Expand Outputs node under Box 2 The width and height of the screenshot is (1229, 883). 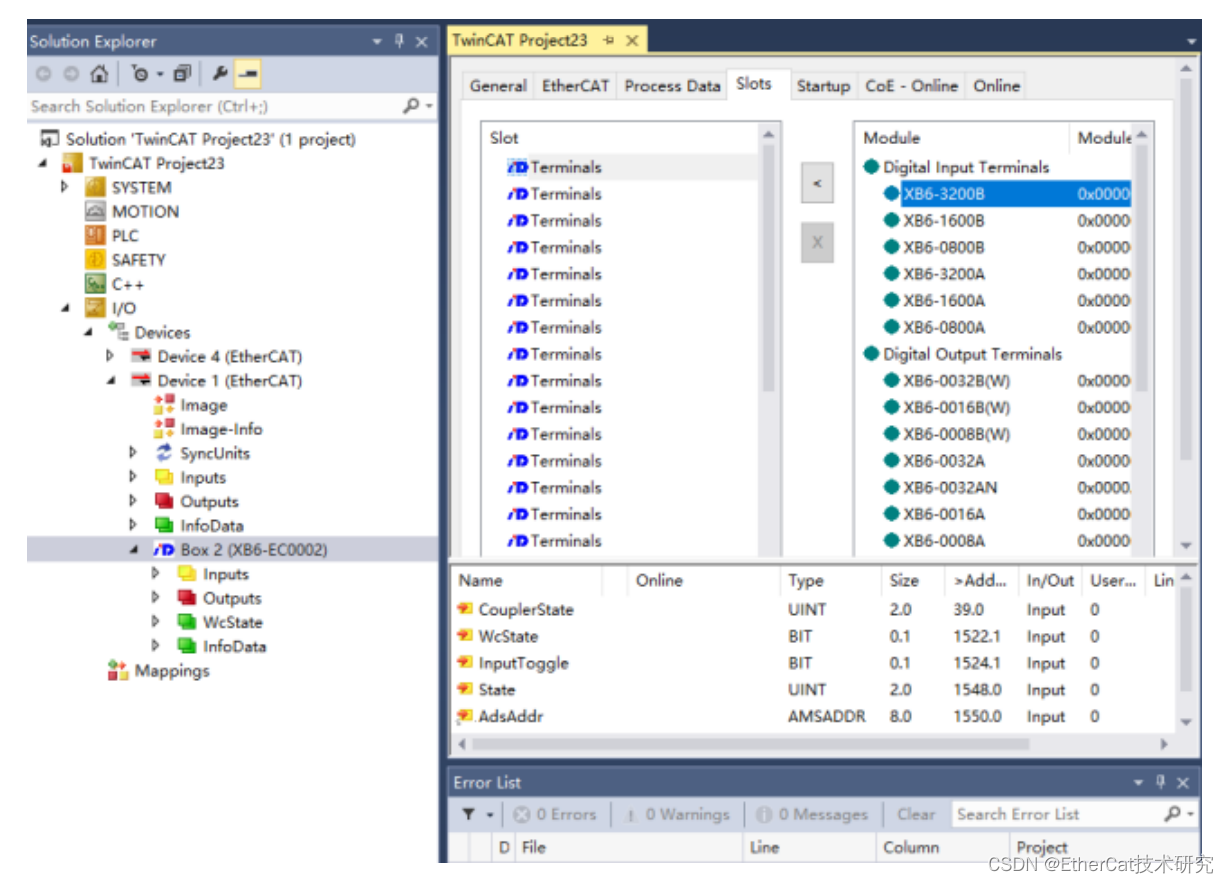156,598
